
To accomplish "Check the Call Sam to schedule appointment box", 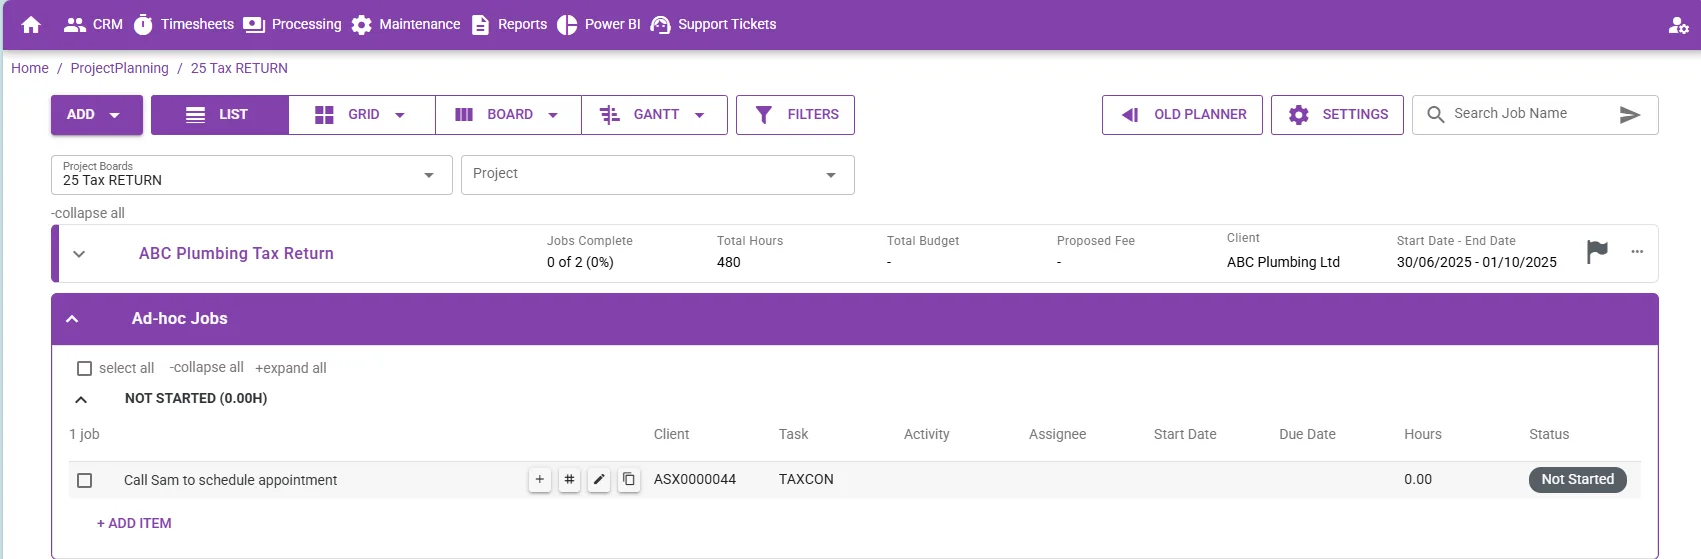I will click(85, 480).
